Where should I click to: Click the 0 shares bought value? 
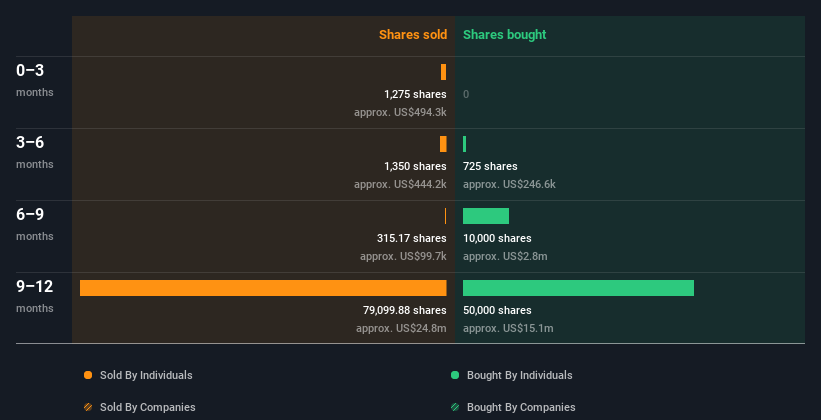466,94
